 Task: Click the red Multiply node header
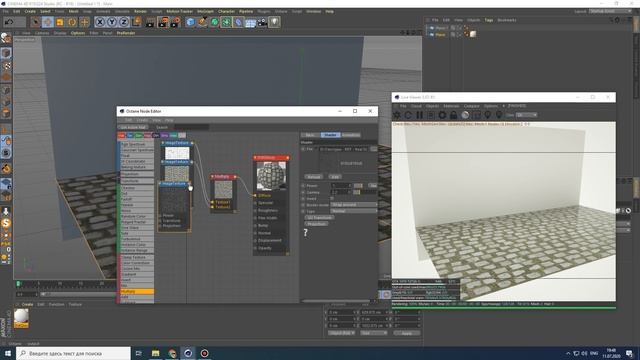pos(223,177)
